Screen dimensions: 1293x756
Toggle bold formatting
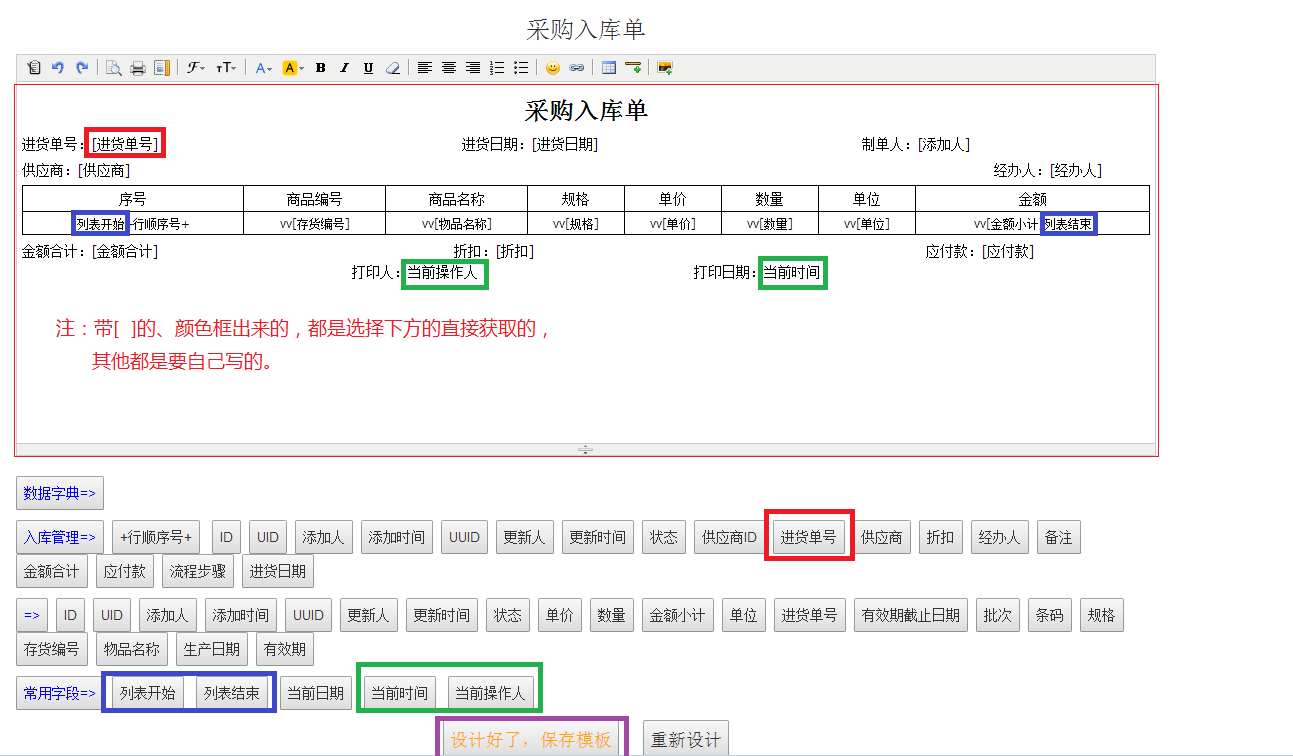[x=320, y=68]
